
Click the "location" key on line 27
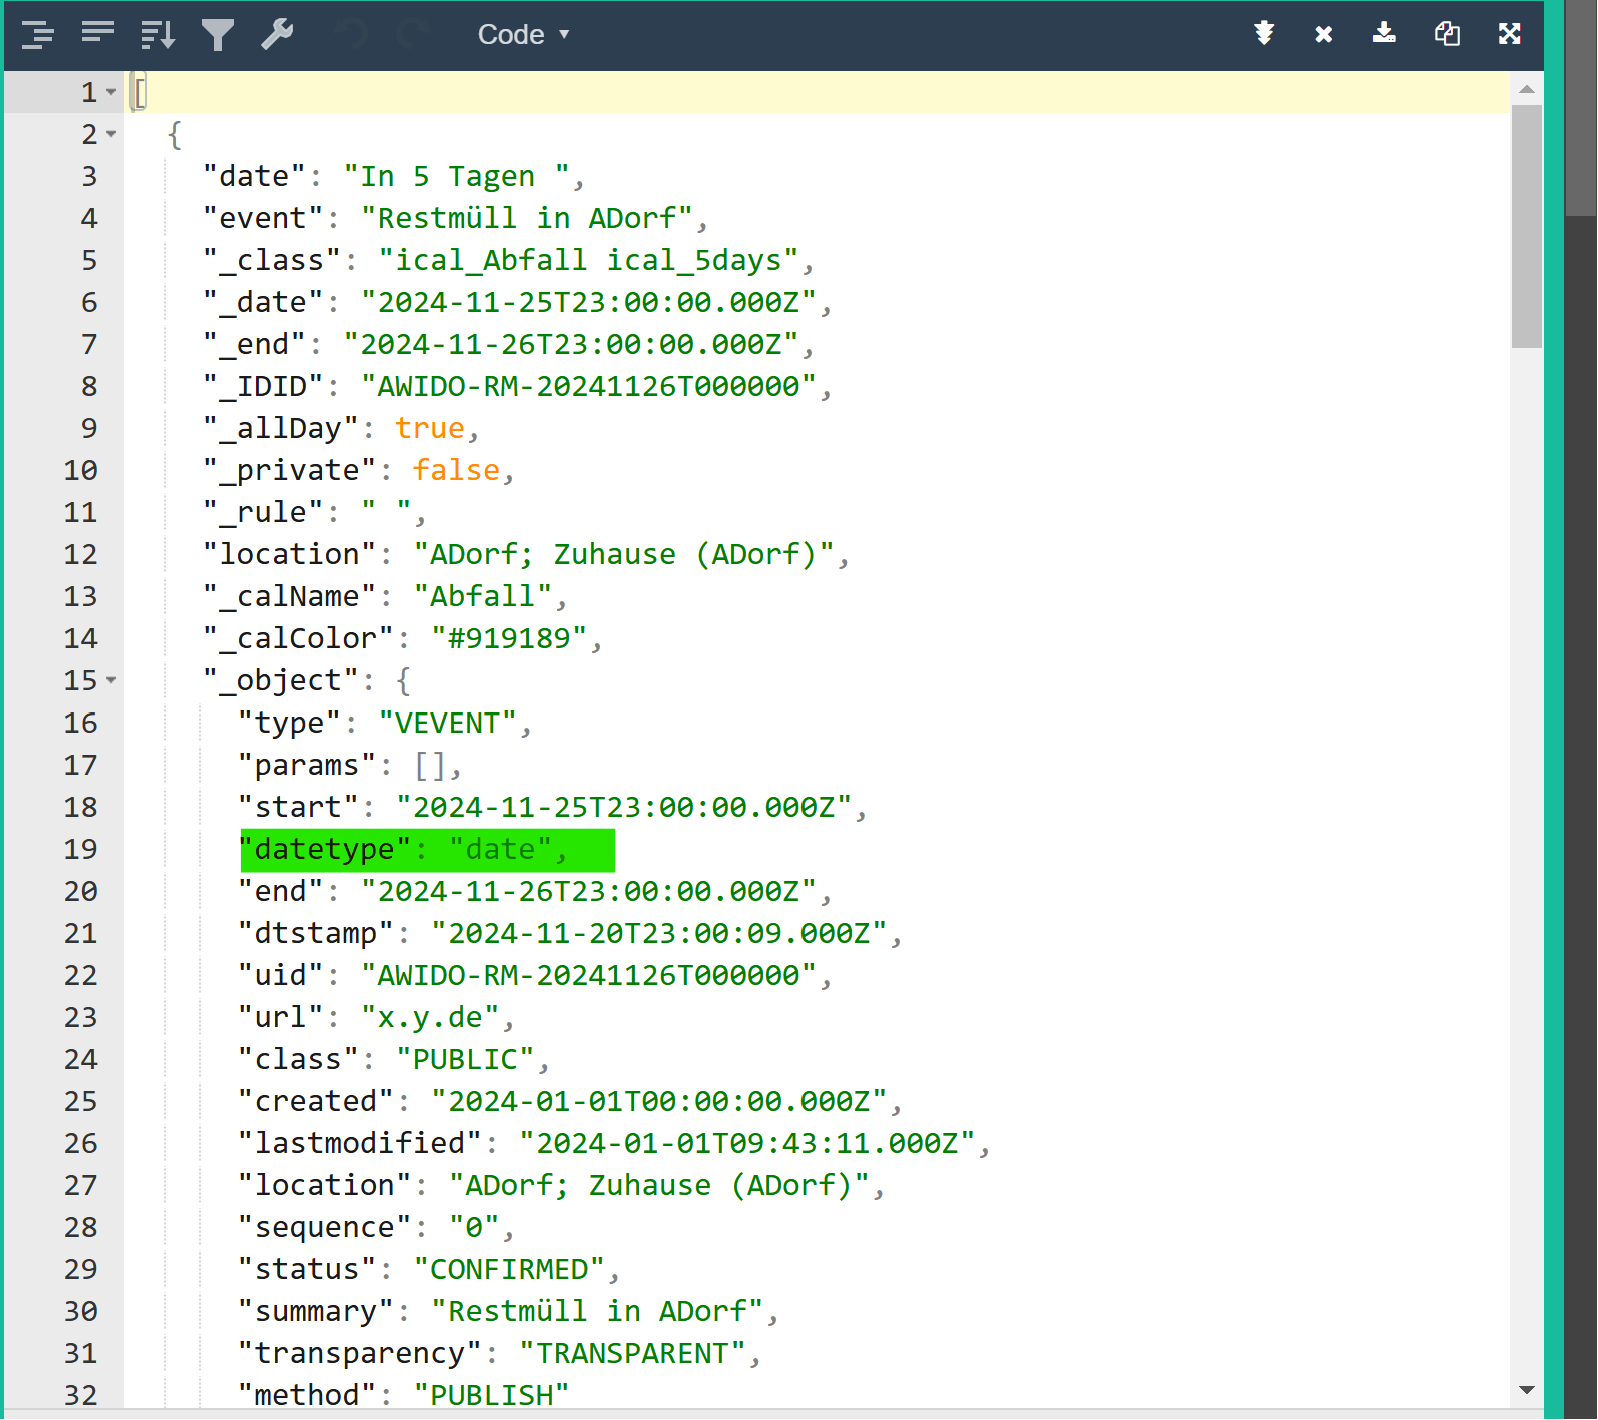(324, 1185)
